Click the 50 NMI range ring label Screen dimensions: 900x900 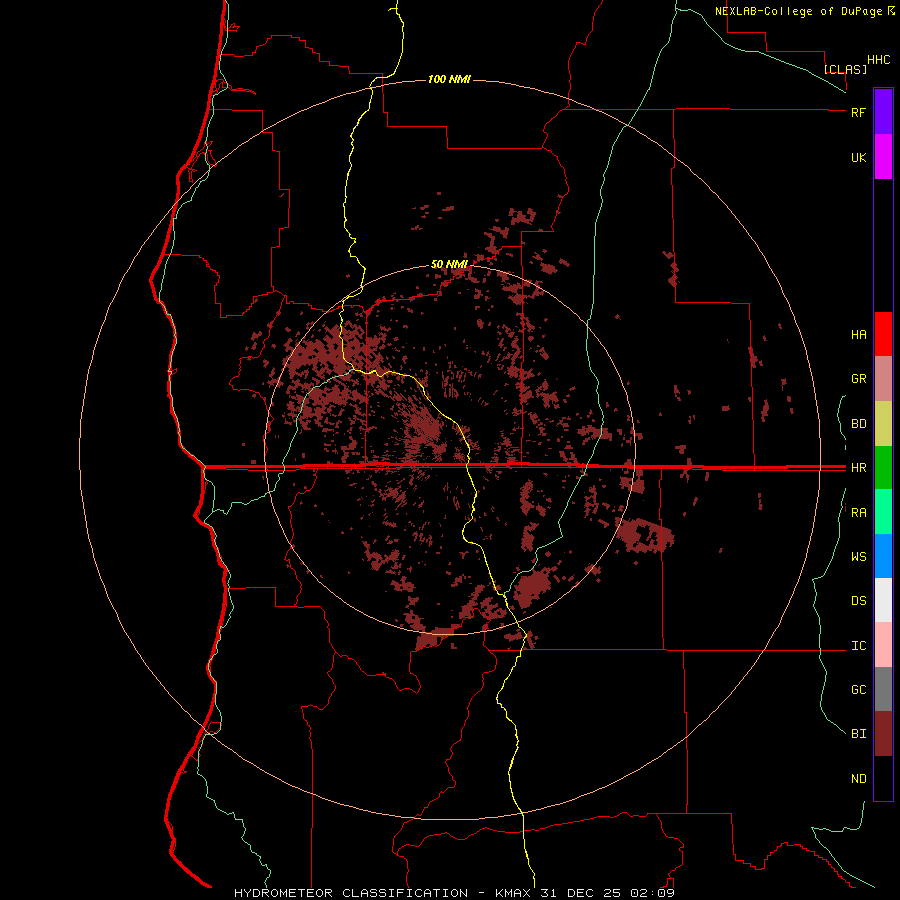tap(449, 264)
